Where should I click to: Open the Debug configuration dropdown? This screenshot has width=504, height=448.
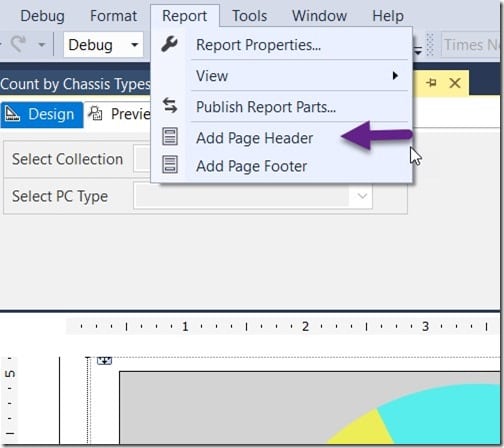103,45
